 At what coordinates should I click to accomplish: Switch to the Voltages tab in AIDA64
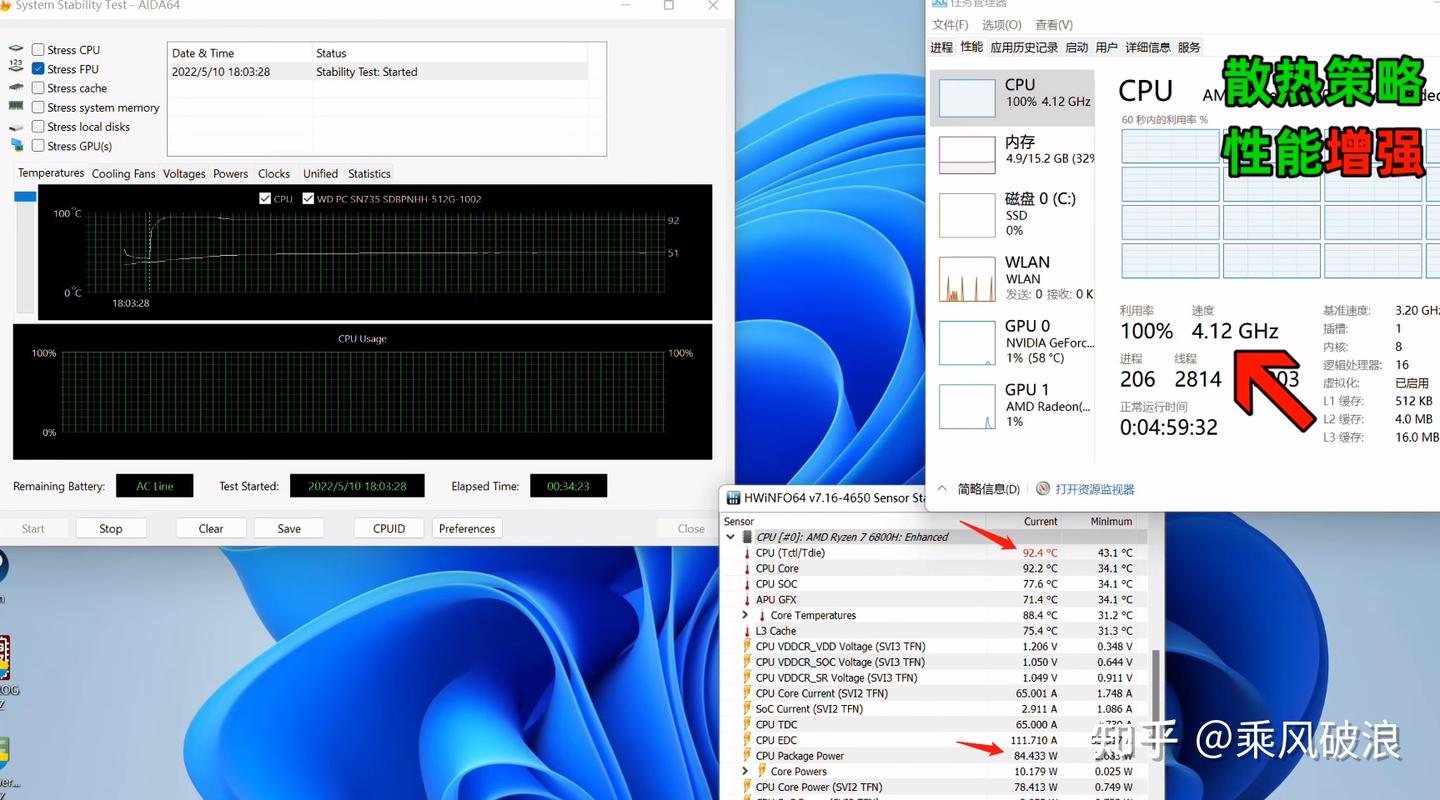(x=184, y=173)
